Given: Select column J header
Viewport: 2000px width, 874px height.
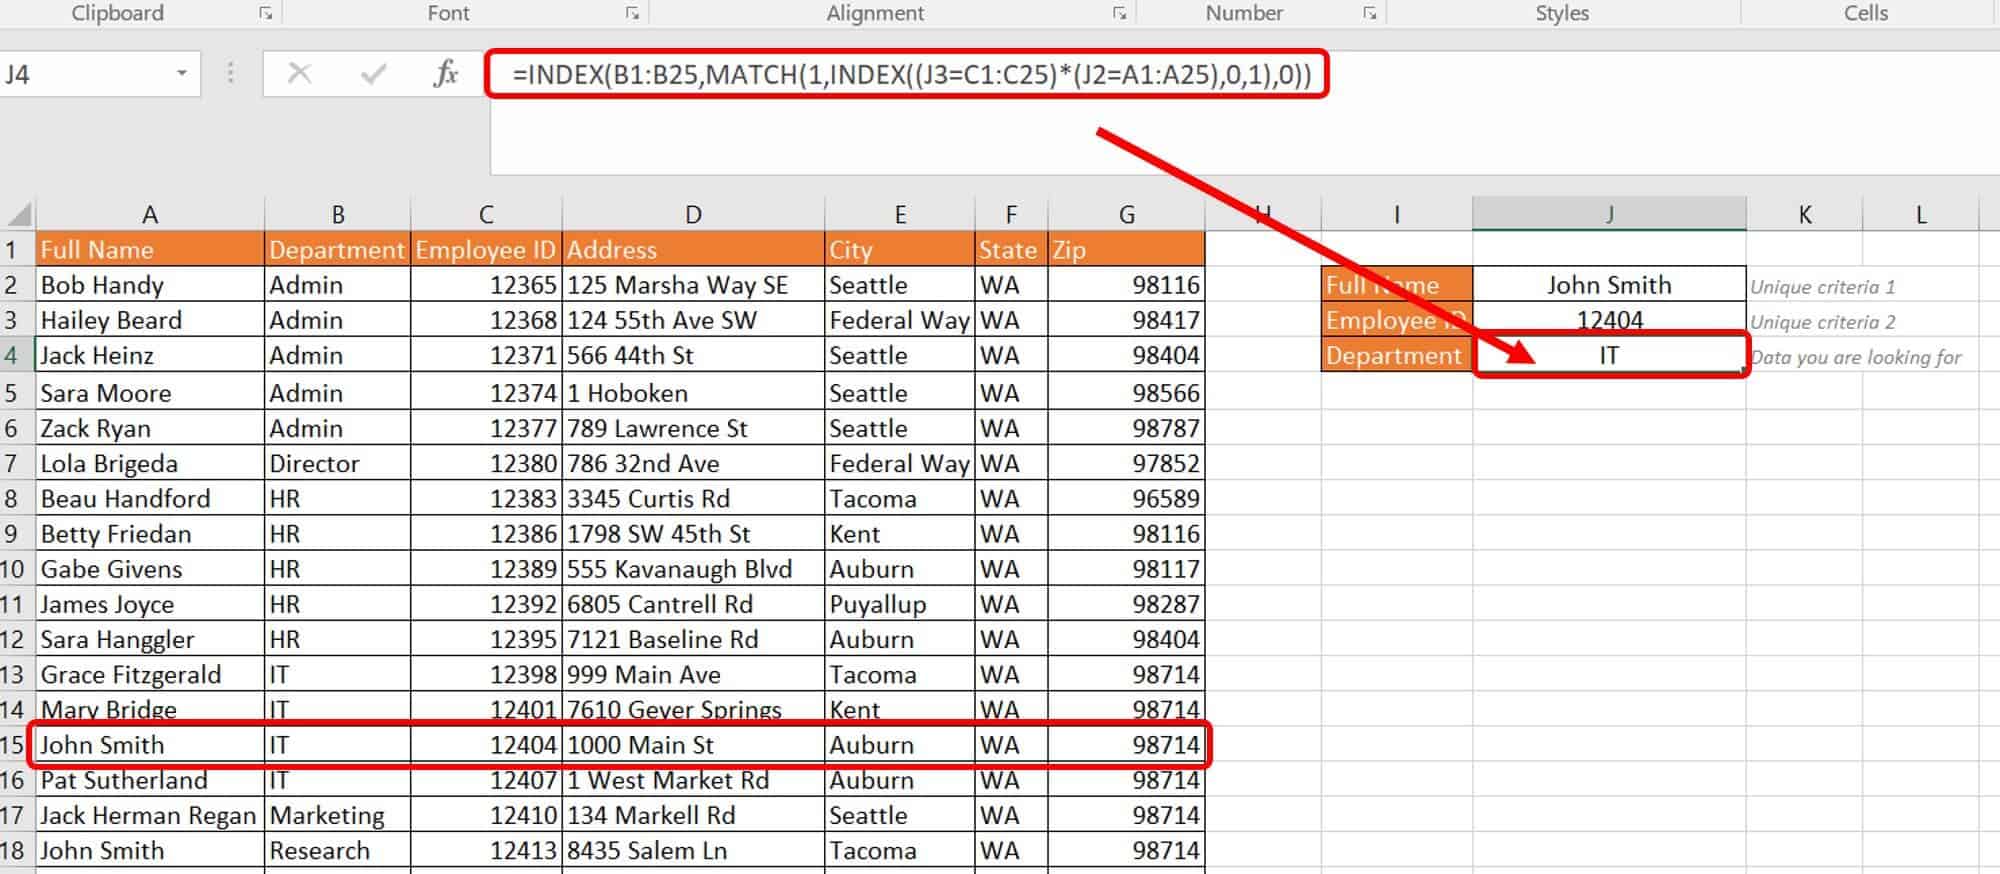Looking at the screenshot, I should pyautogui.click(x=1608, y=215).
